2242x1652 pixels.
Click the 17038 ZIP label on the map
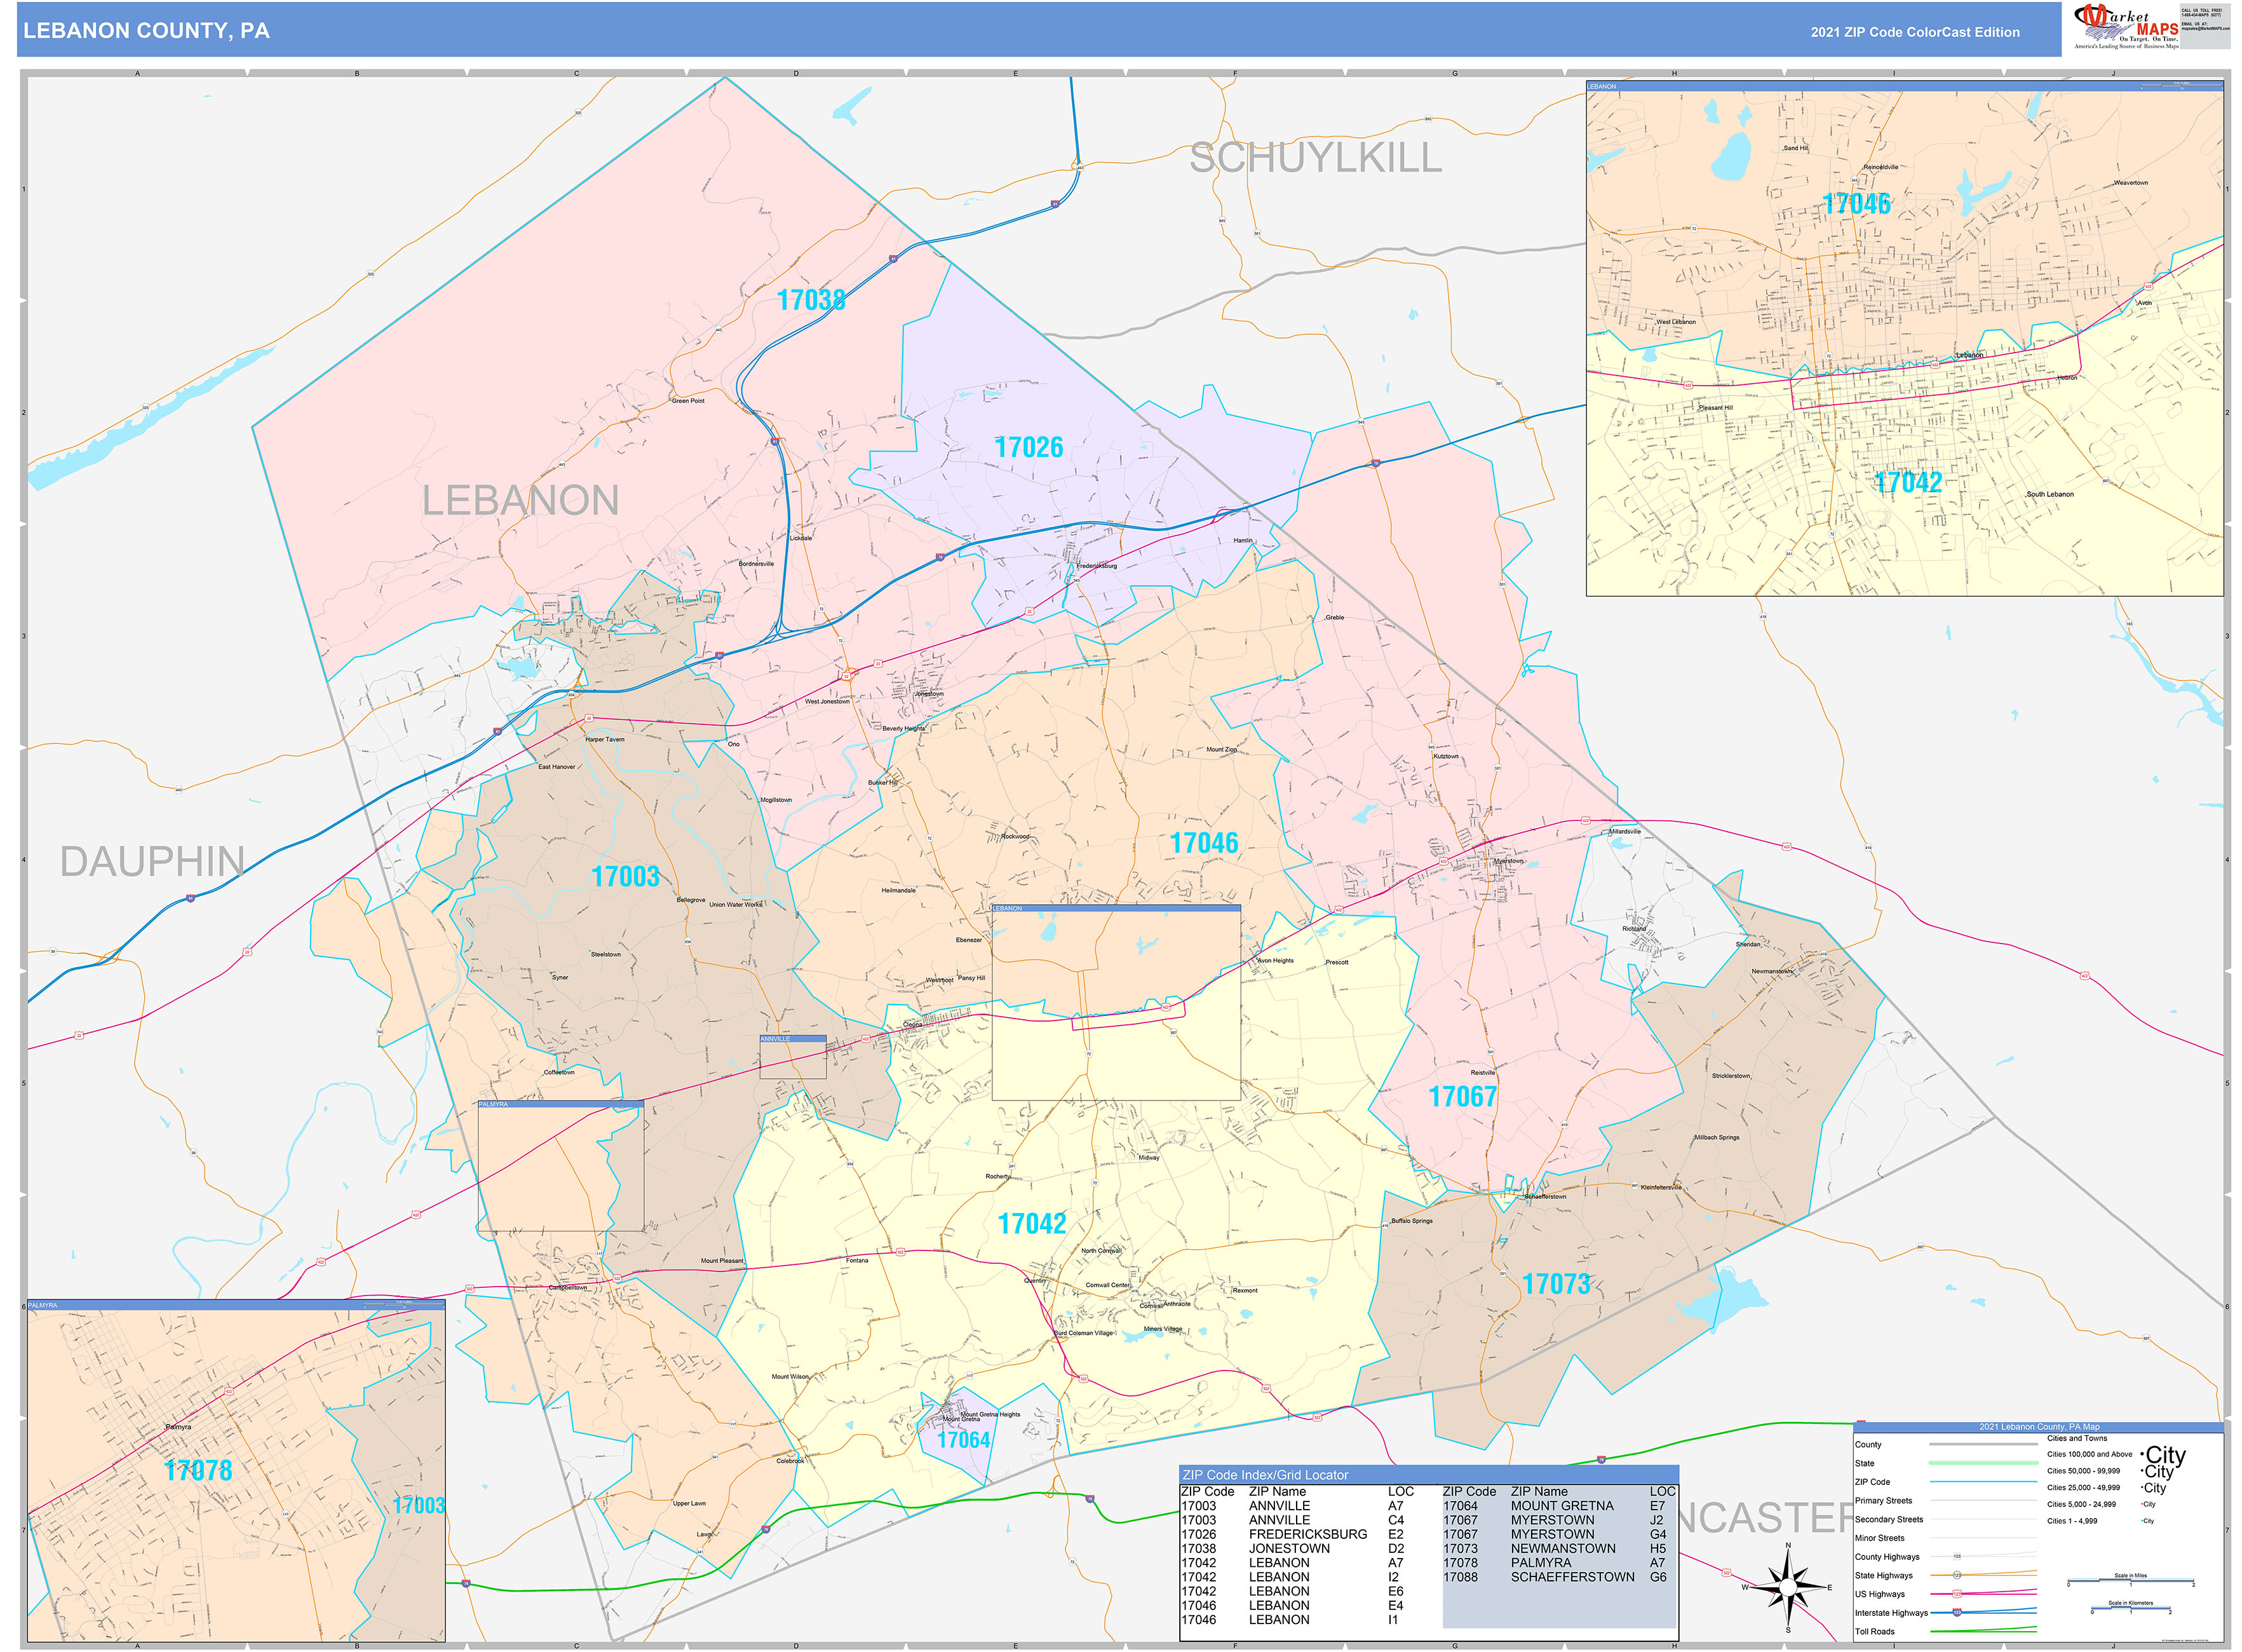click(x=811, y=300)
